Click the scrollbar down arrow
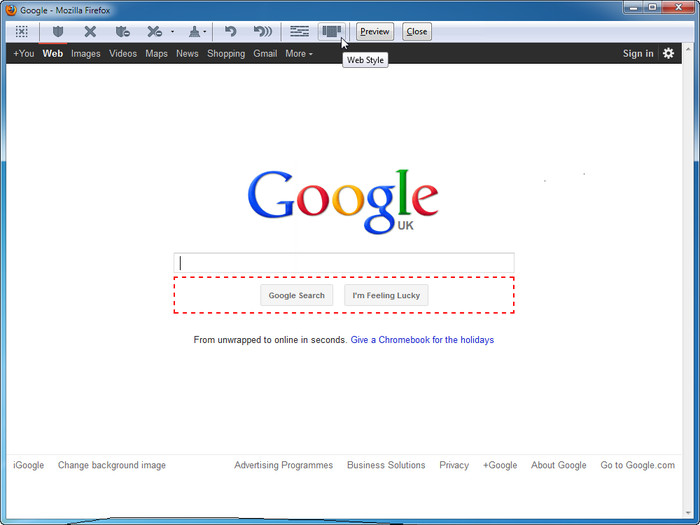 point(688,513)
